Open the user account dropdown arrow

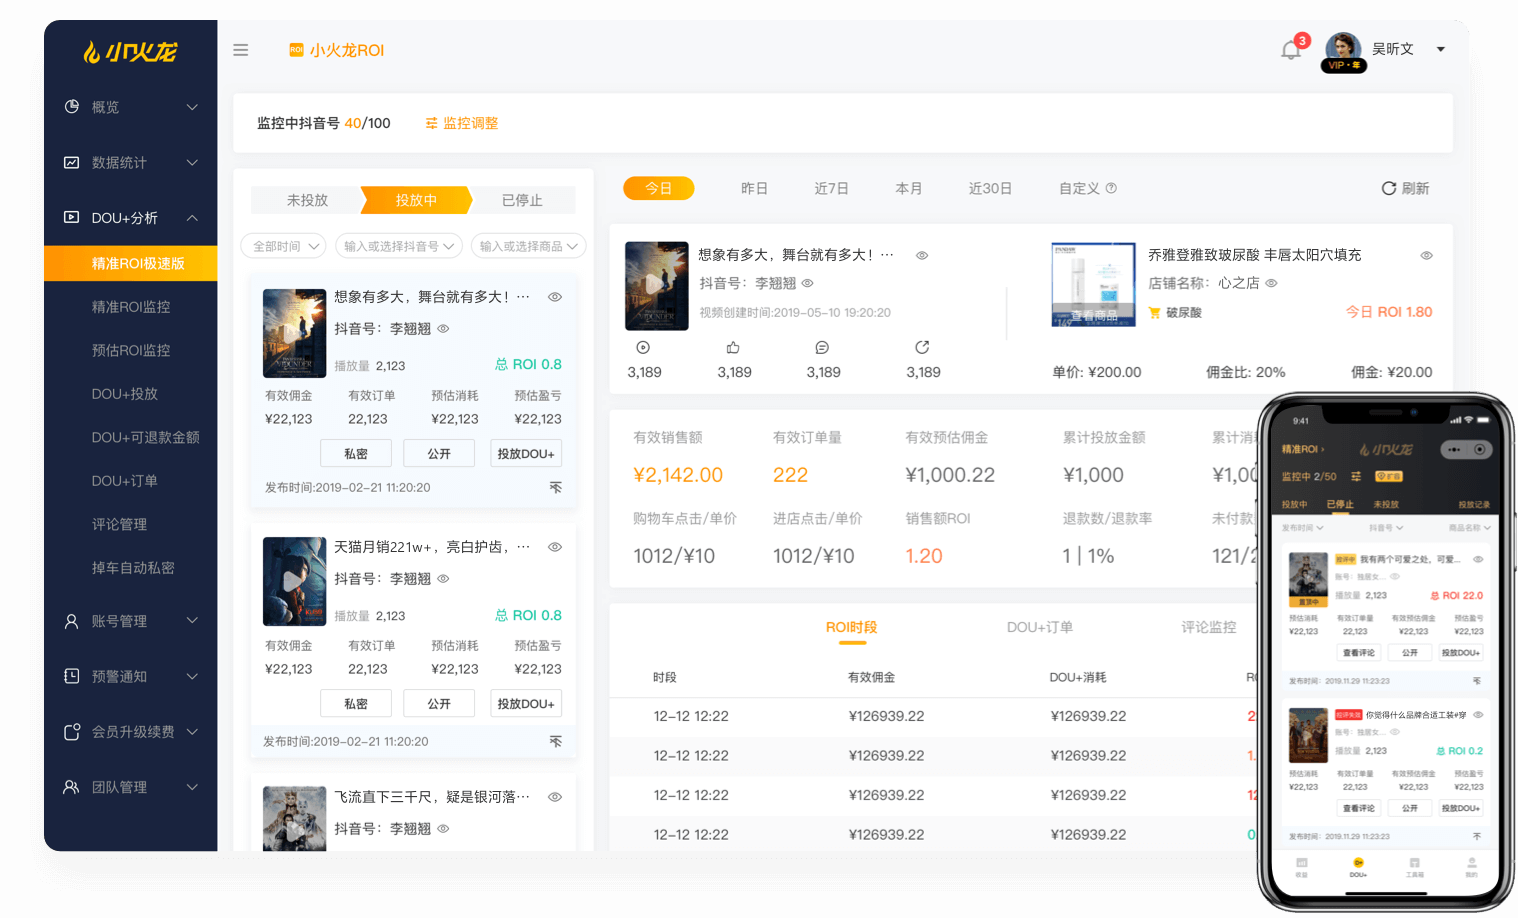[x=1441, y=49]
